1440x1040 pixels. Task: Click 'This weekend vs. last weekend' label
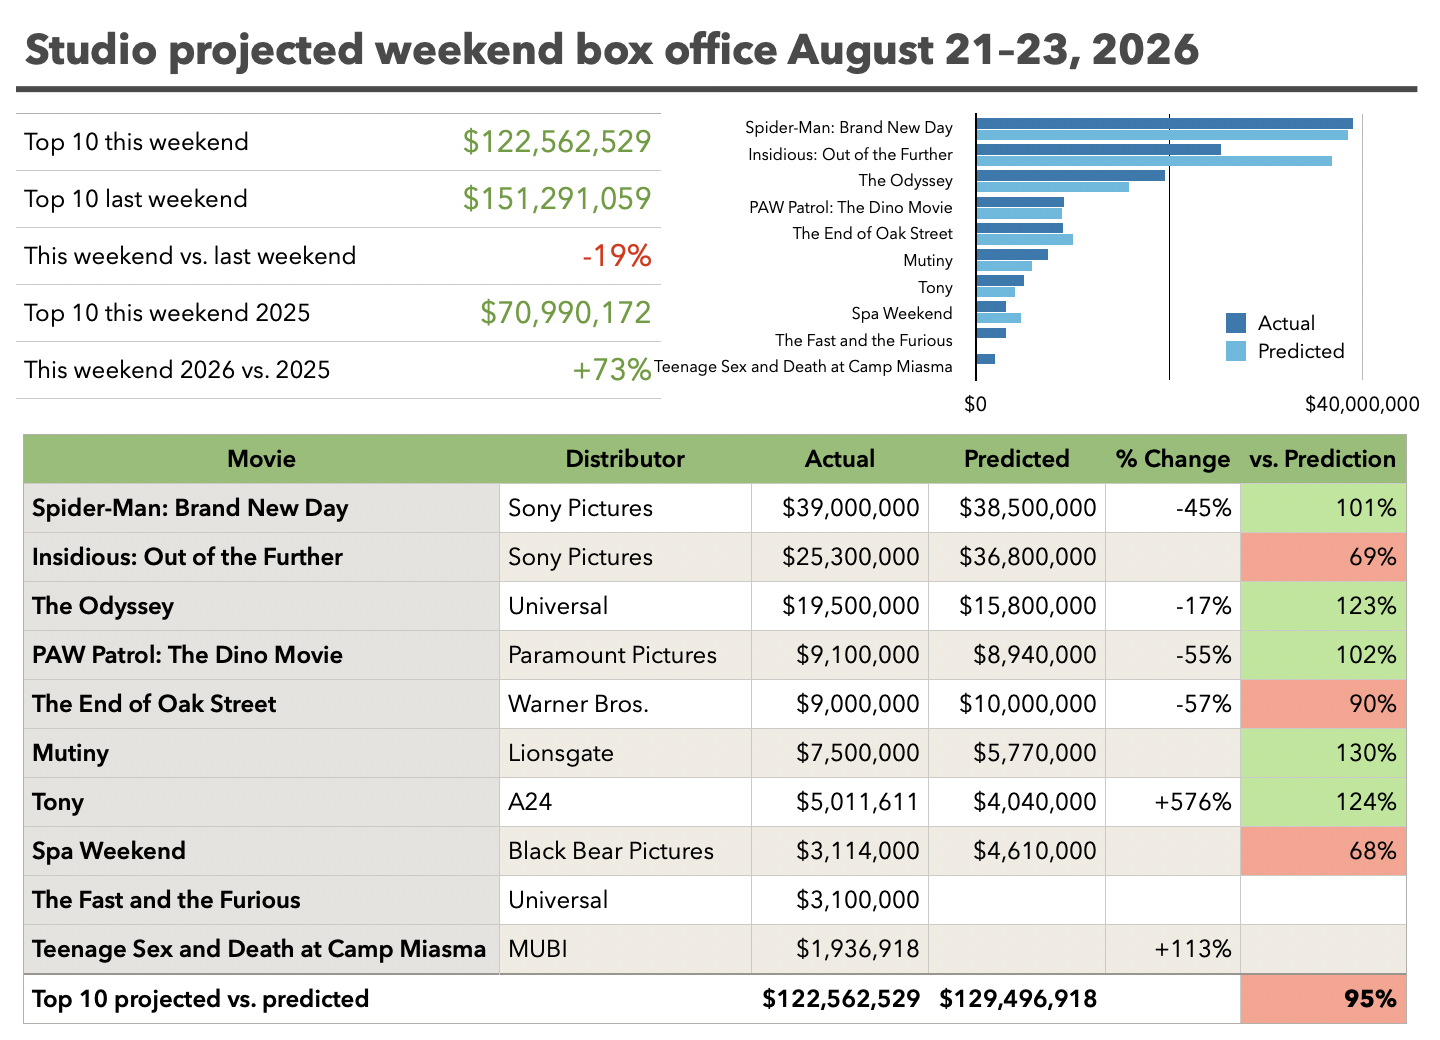pos(190,256)
